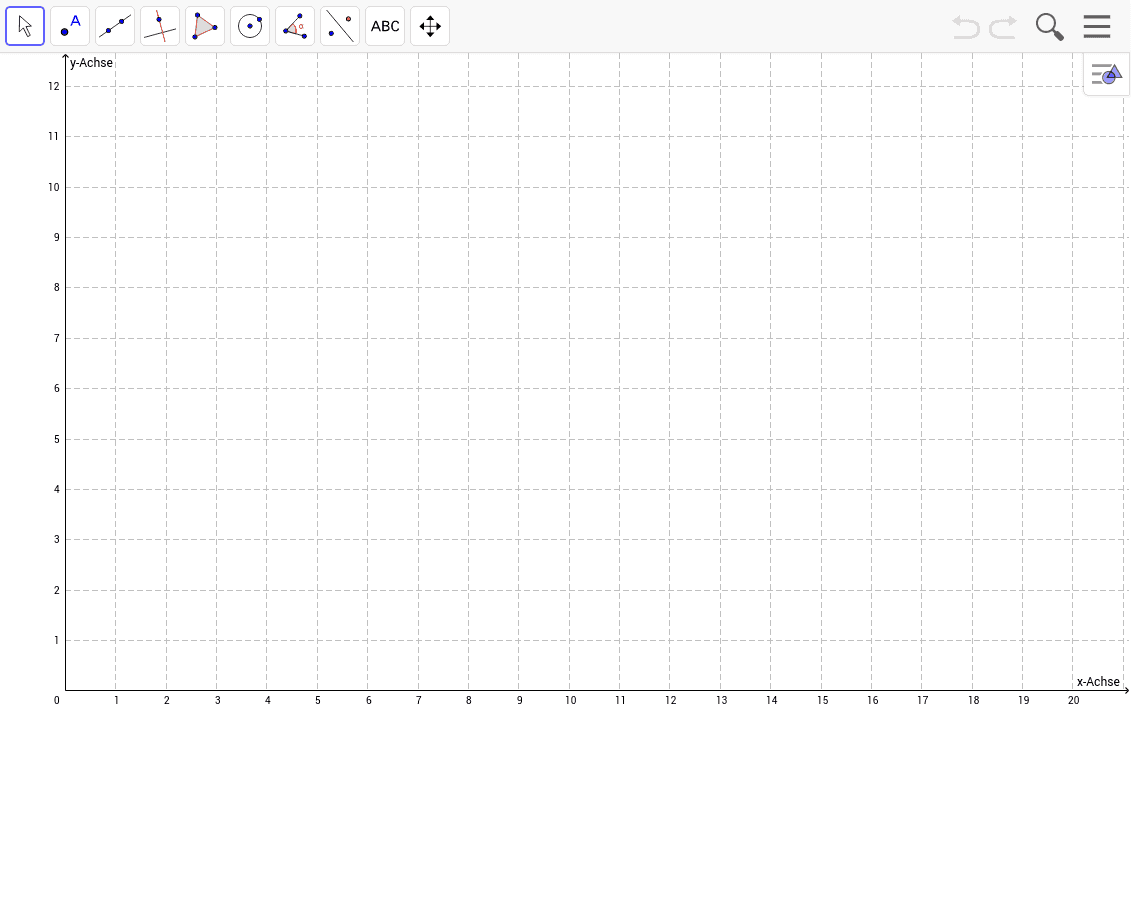Select the Move arrow tool
1131x920 pixels.
(25, 26)
